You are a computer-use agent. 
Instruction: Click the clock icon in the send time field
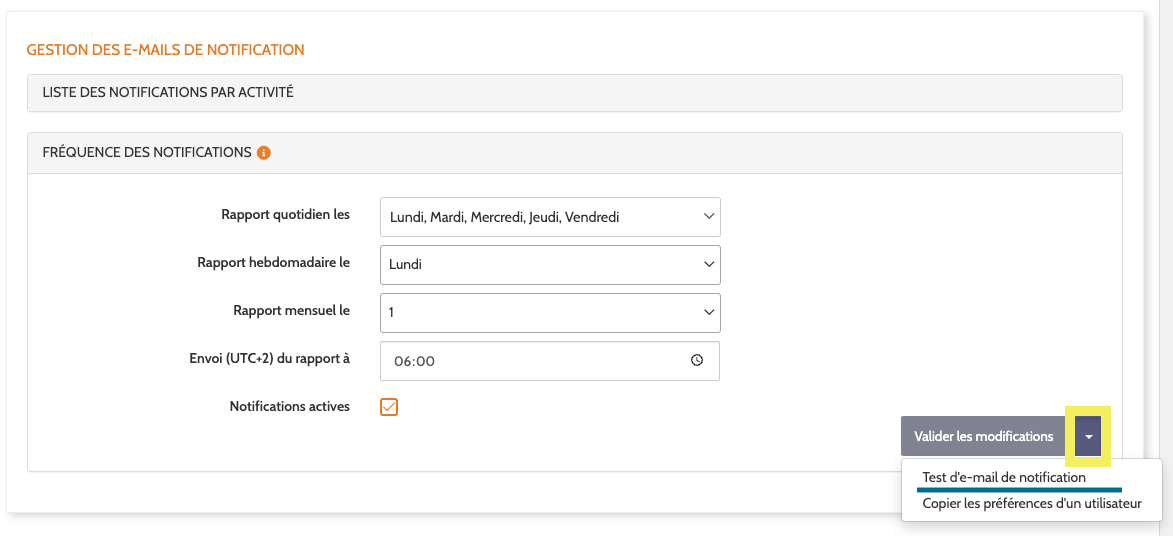696,360
